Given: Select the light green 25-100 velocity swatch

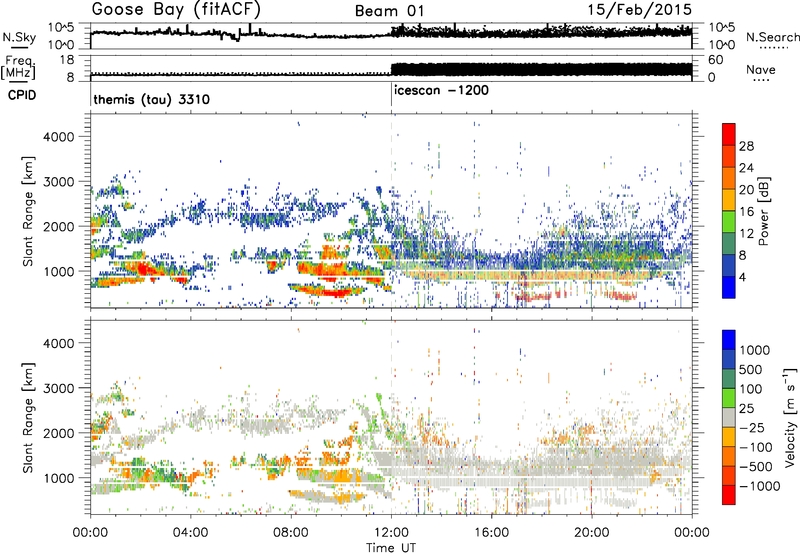Looking at the screenshot, I should click(729, 398).
